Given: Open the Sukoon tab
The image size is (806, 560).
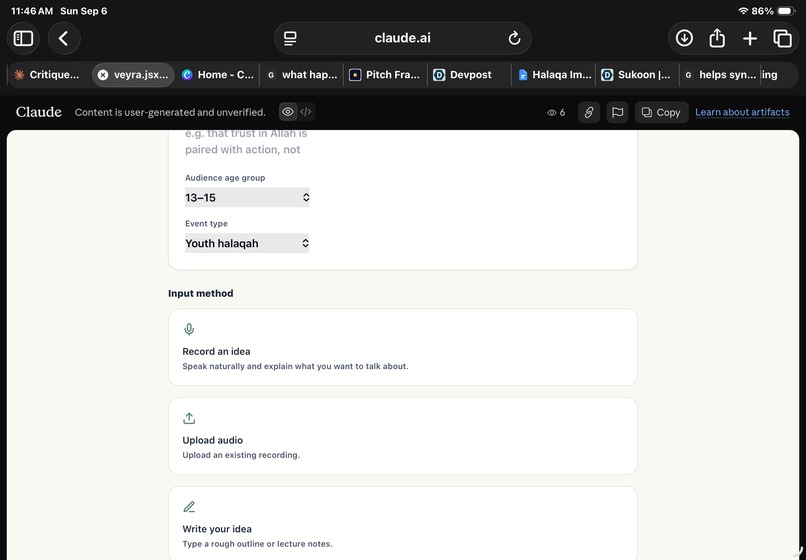Looking at the screenshot, I should [637, 75].
